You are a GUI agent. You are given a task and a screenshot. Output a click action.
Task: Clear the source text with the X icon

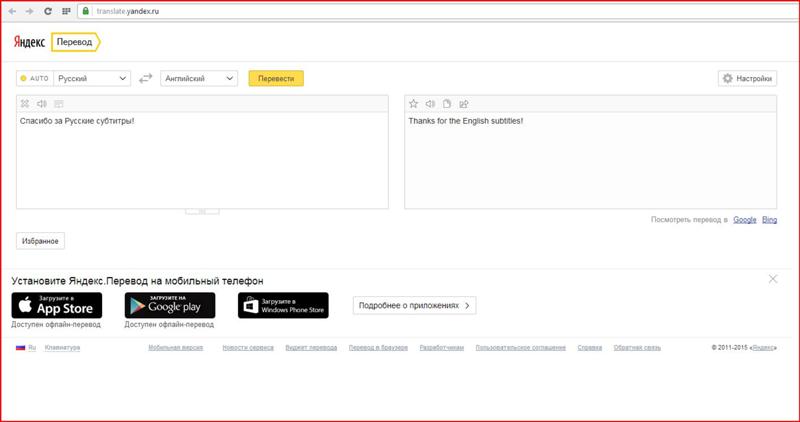point(24,104)
